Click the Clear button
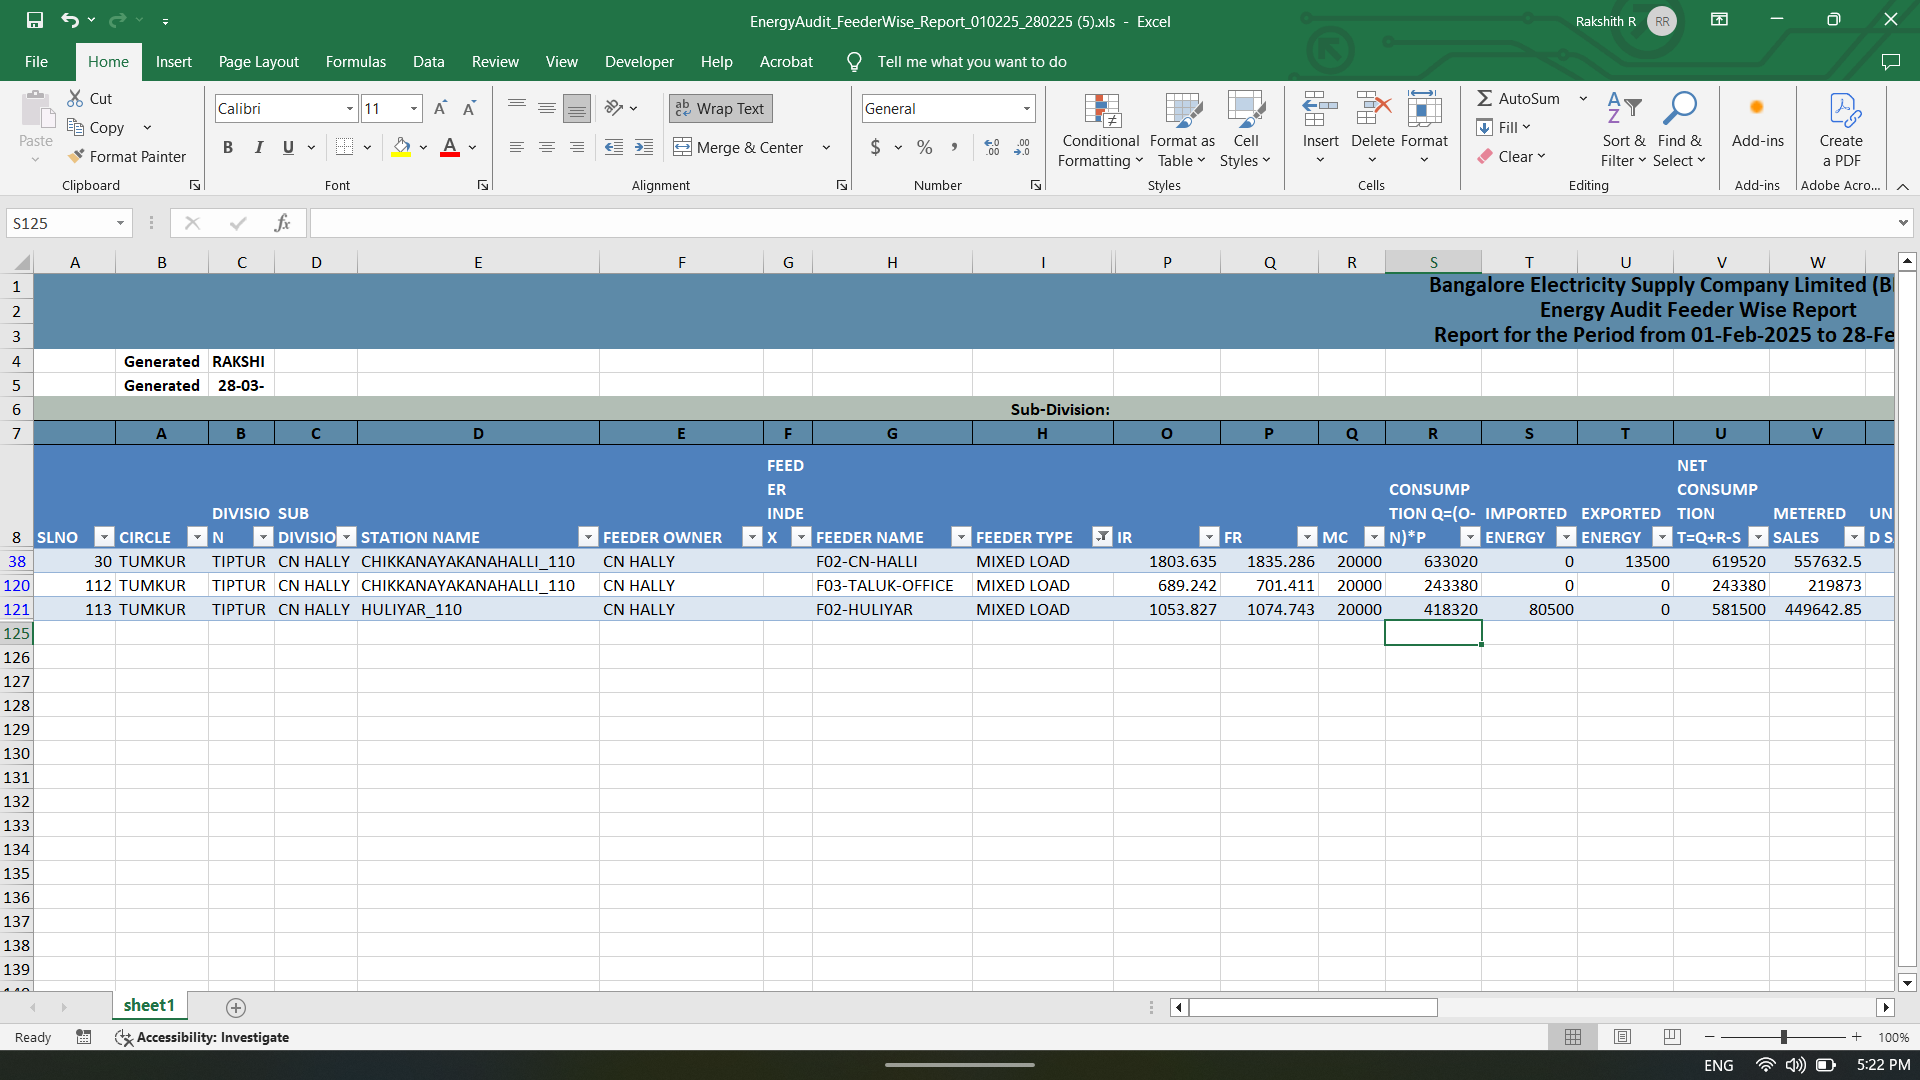The width and height of the screenshot is (1920, 1080). pyautogui.click(x=1511, y=156)
